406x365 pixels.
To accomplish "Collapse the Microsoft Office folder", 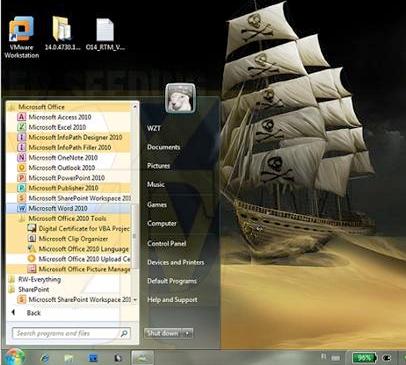I will click(x=37, y=107).
